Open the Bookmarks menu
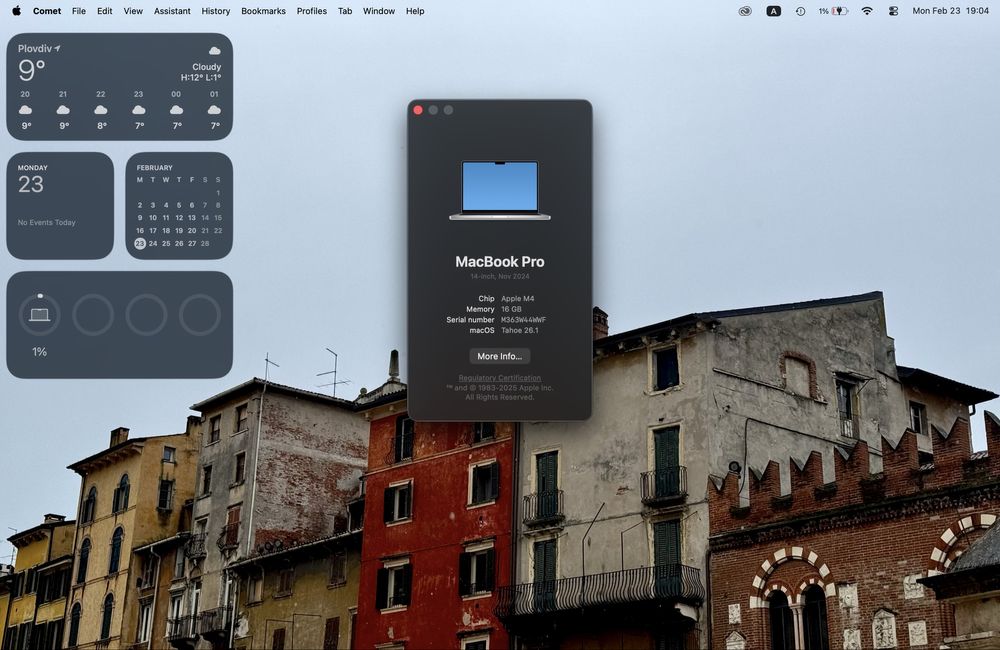The width and height of the screenshot is (1000, 650). (263, 11)
